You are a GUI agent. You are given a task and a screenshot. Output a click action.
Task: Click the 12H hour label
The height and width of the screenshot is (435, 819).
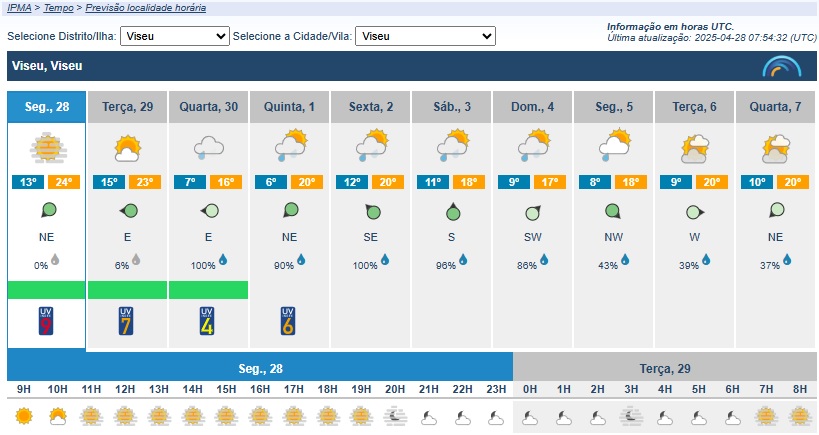(125, 390)
